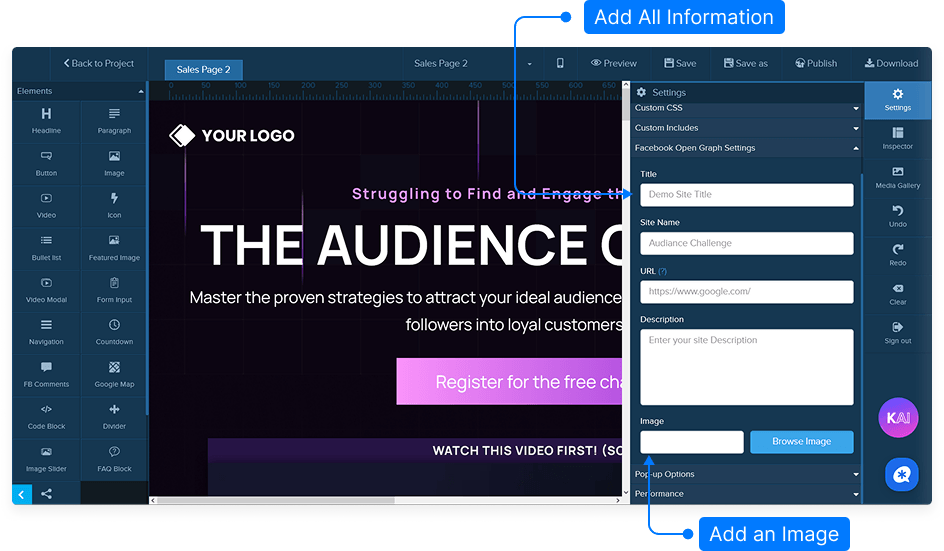Click the Browse Image button
Screen dimensions: 944x551
tap(801, 442)
